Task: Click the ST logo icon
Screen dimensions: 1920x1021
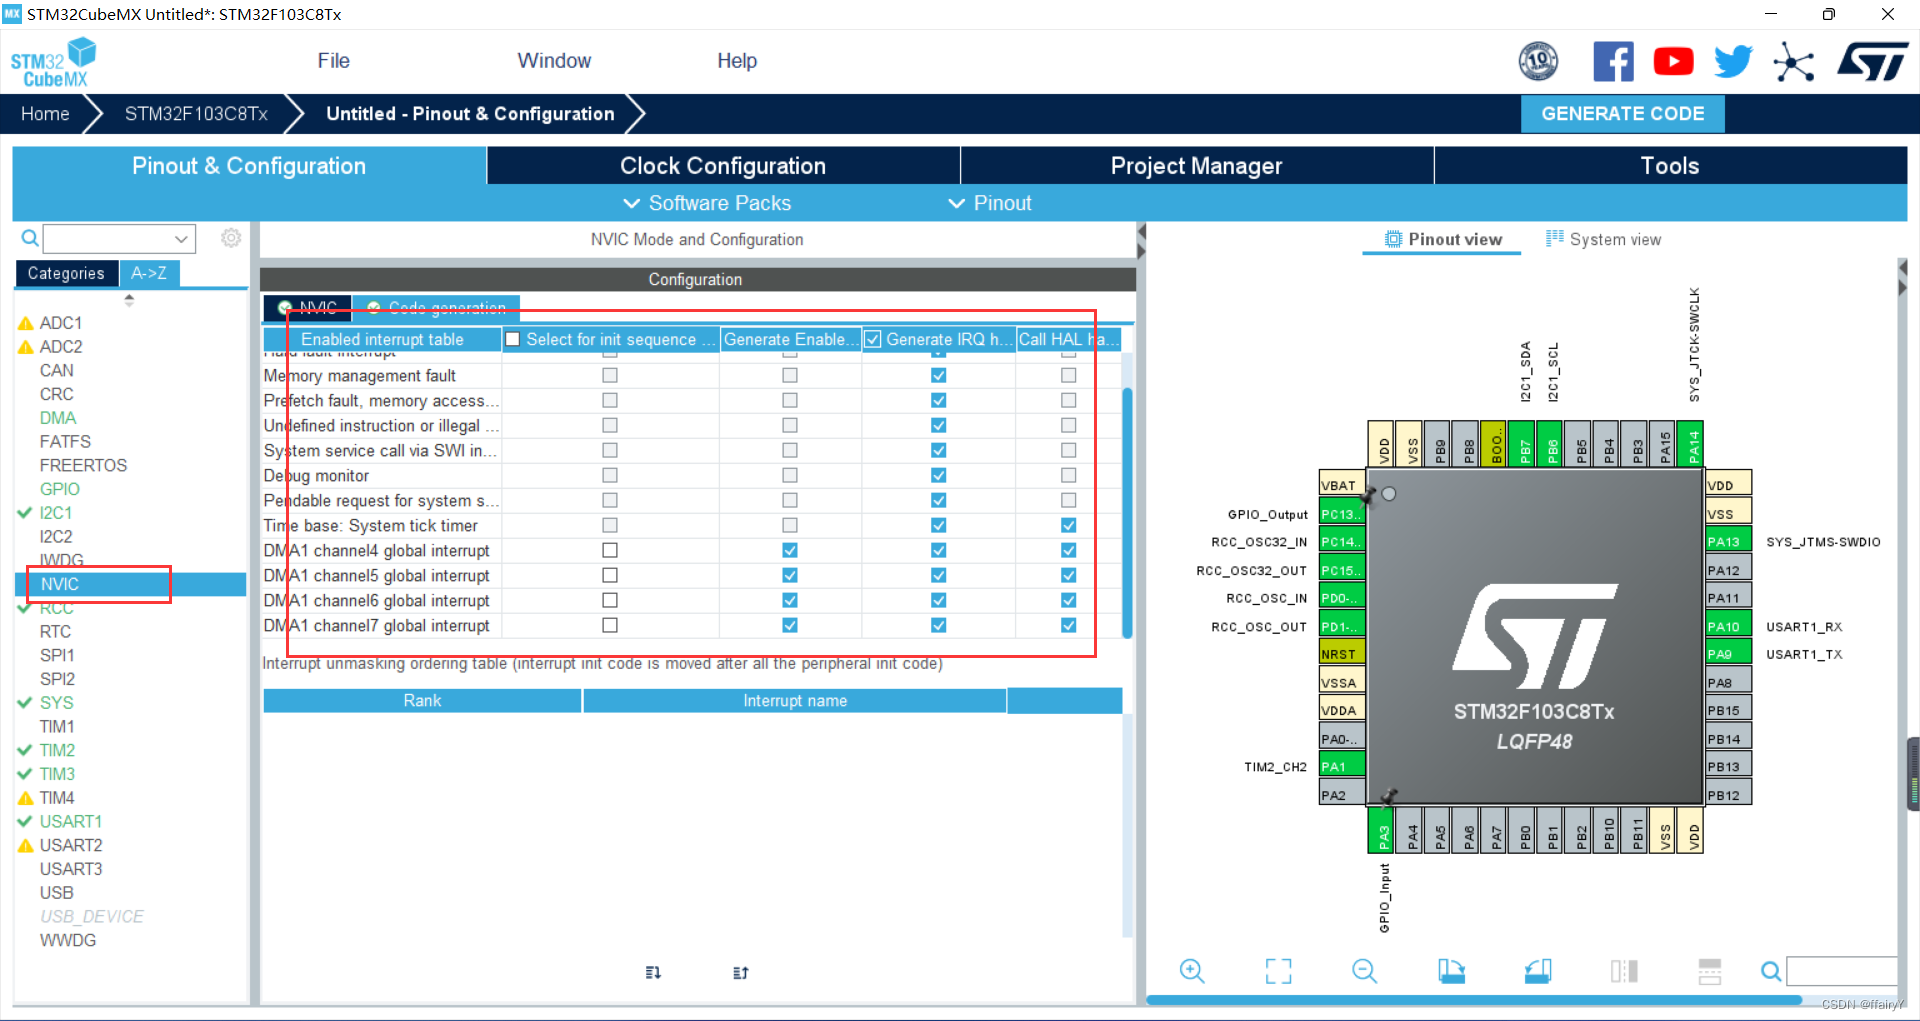Action: tap(1873, 62)
